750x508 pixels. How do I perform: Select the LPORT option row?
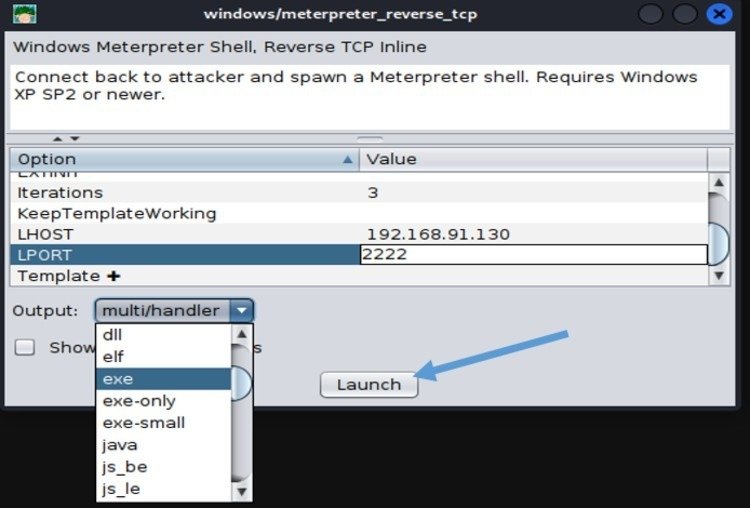359,254
